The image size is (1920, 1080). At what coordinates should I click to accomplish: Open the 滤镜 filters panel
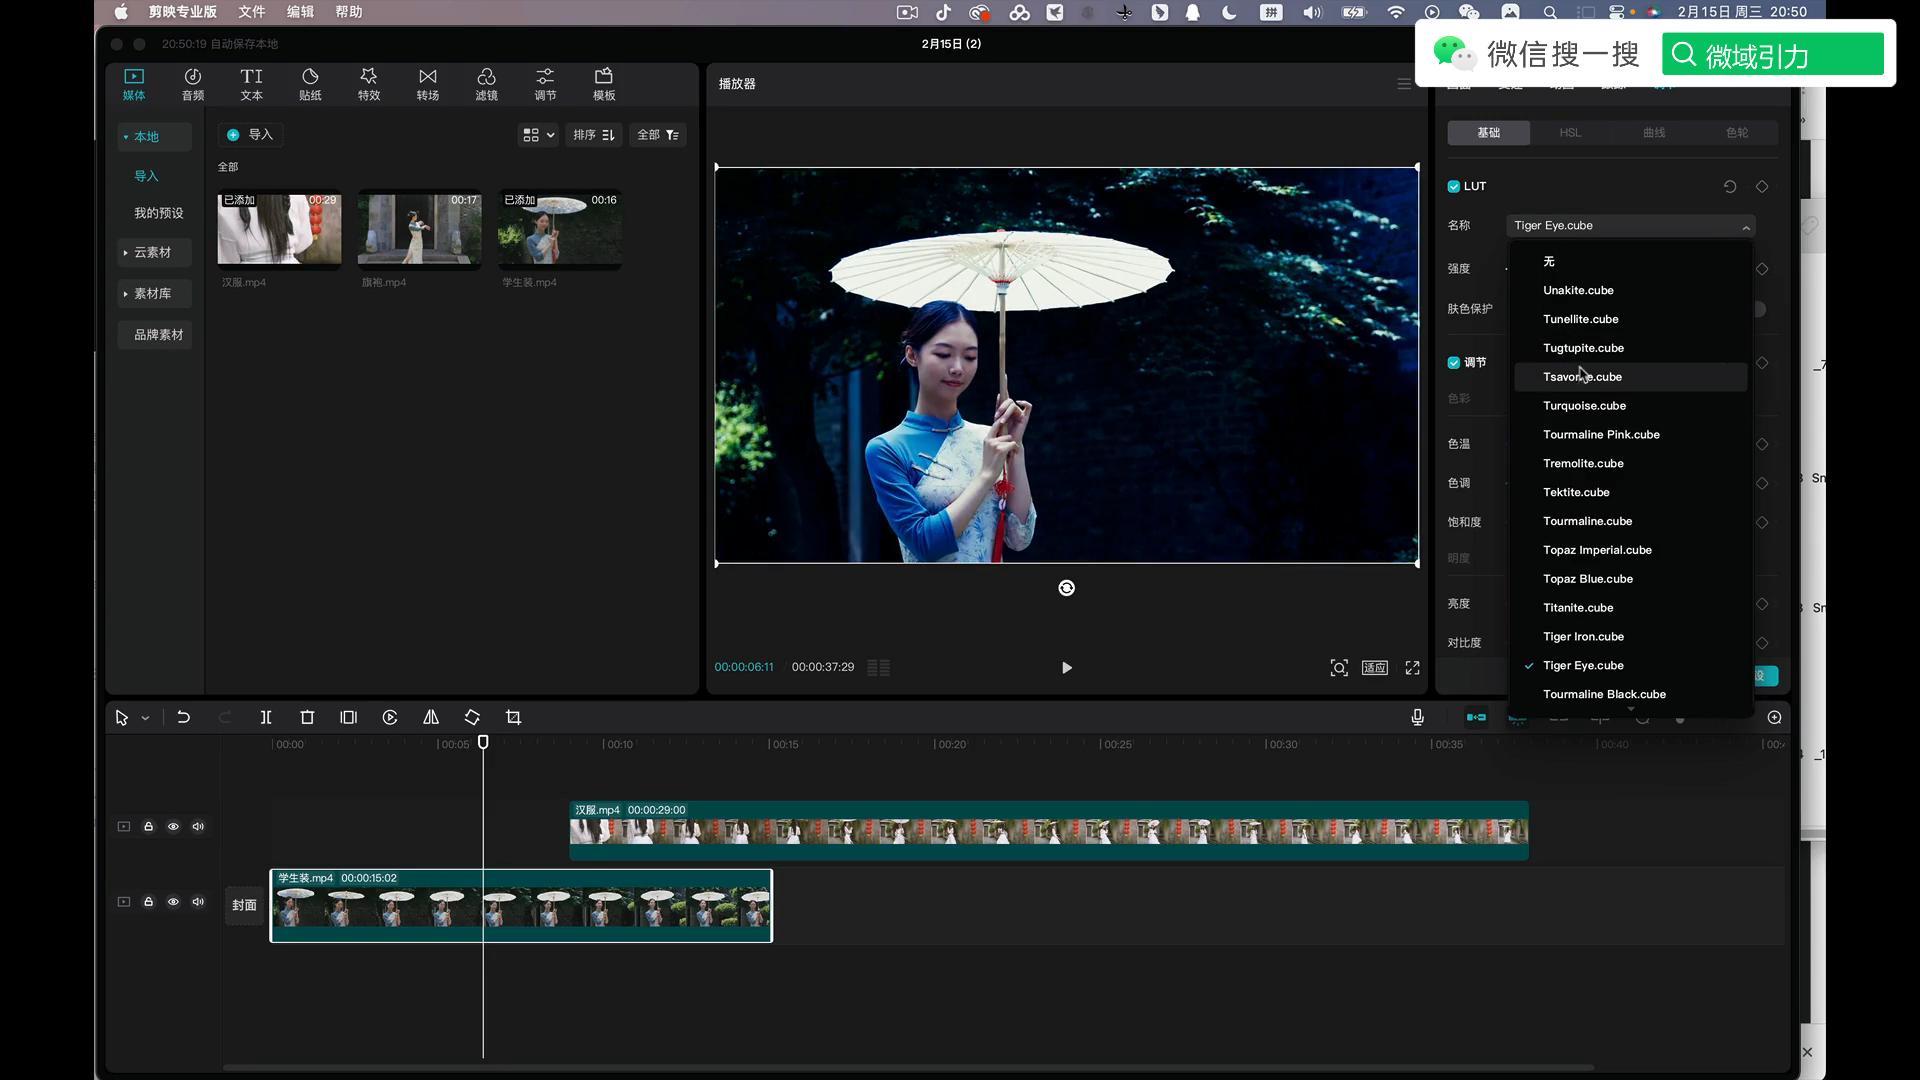coord(486,84)
